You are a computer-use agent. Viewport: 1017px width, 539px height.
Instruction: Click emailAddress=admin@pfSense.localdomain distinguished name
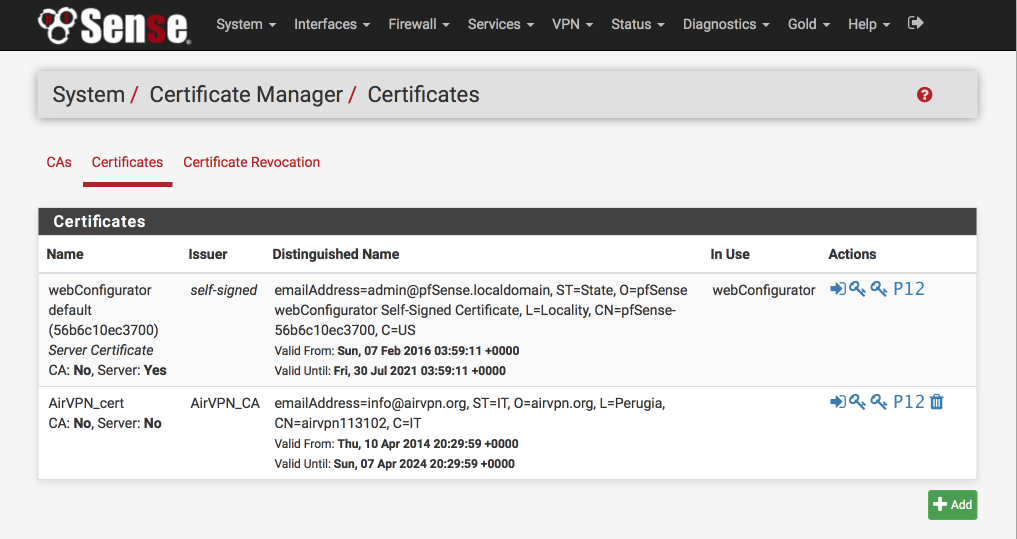pyautogui.click(x=481, y=310)
